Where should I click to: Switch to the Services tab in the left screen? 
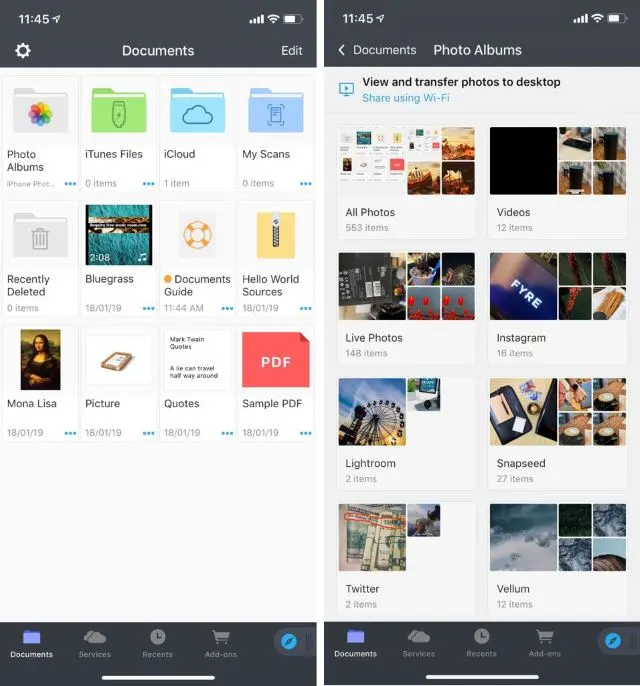(95, 644)
